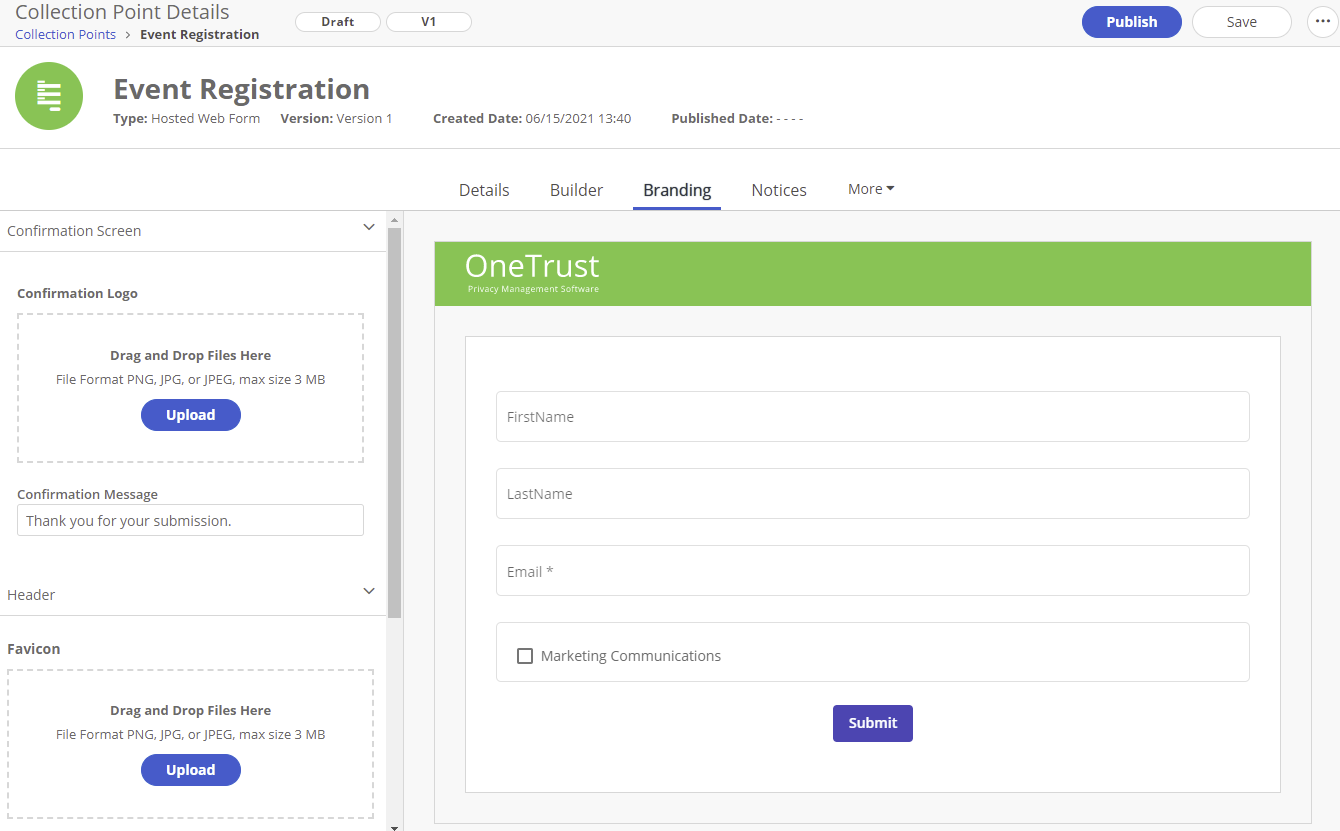Click the green collection point icon
This screenshot has width=1340, height=831.
[48, 96]
